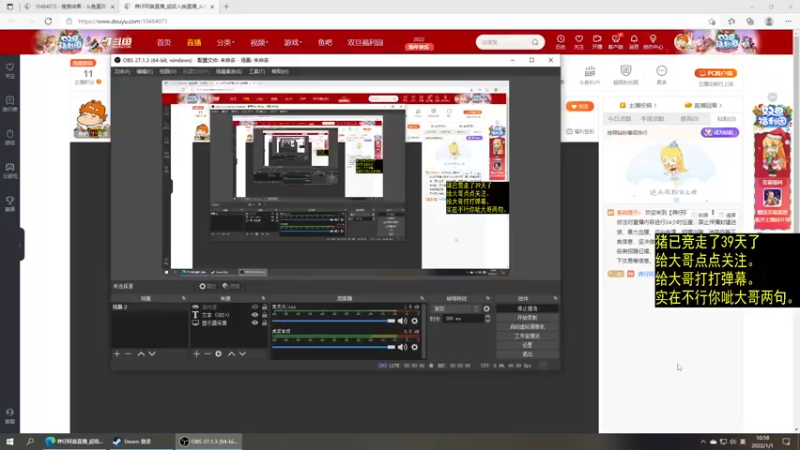Image resolution: width=800 pixels, height=450 pixels.
Task: Open OBS Scene Collection menu
Action: point(229,72)
